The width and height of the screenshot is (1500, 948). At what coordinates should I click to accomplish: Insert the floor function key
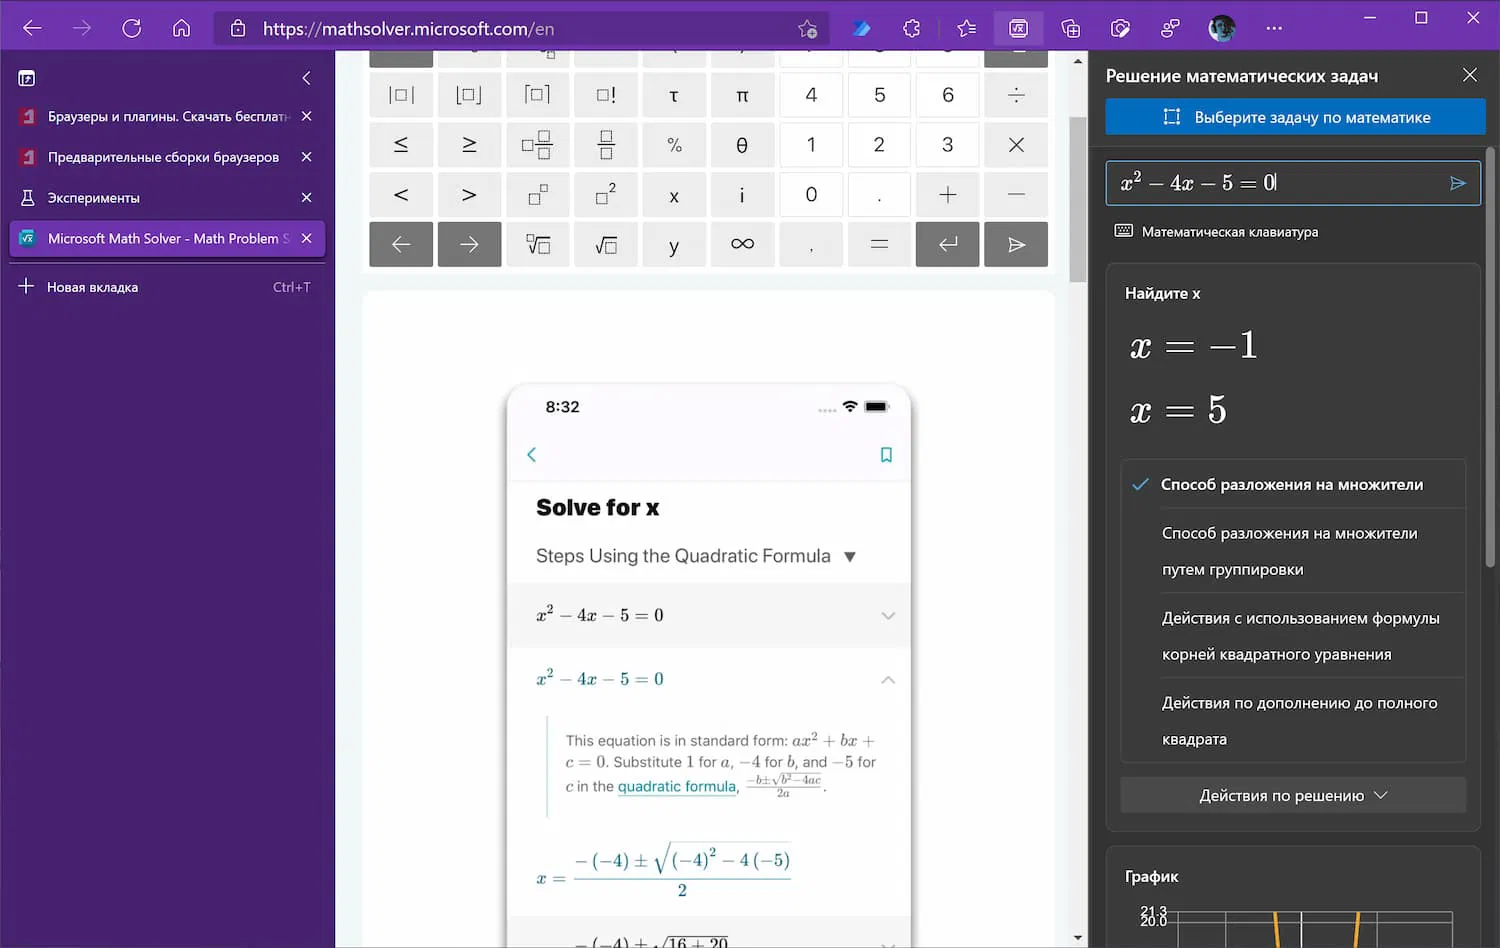469,95
